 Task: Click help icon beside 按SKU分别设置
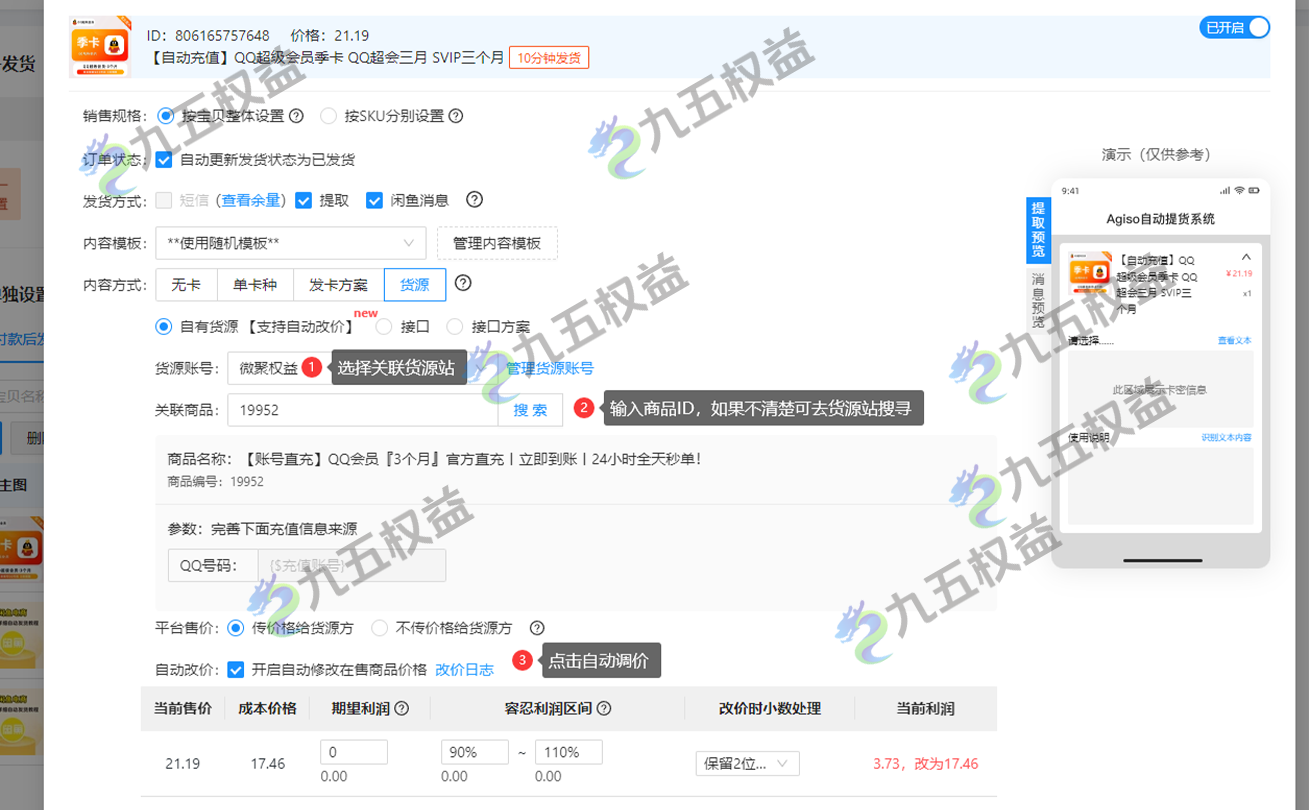pos(456,116)
